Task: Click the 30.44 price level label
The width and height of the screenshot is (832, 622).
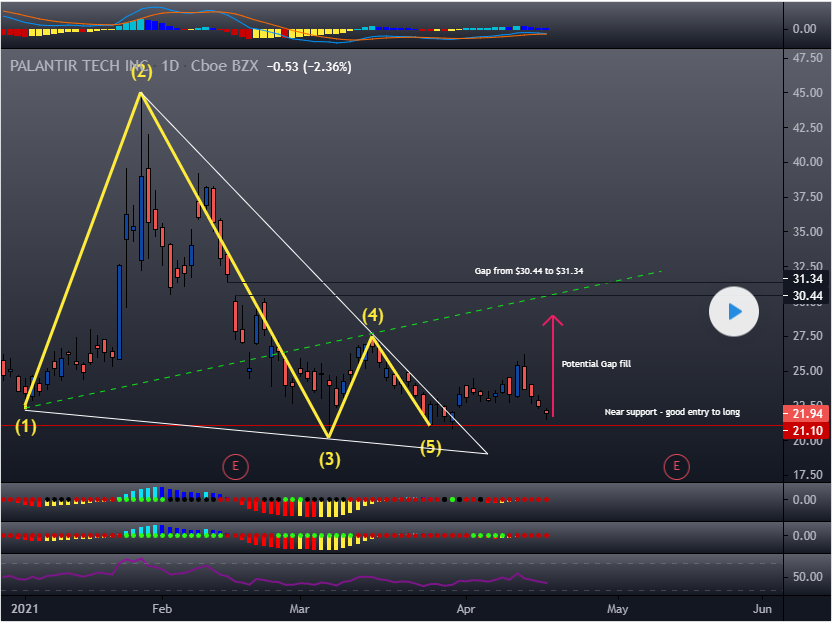Action: pos(806,296)
